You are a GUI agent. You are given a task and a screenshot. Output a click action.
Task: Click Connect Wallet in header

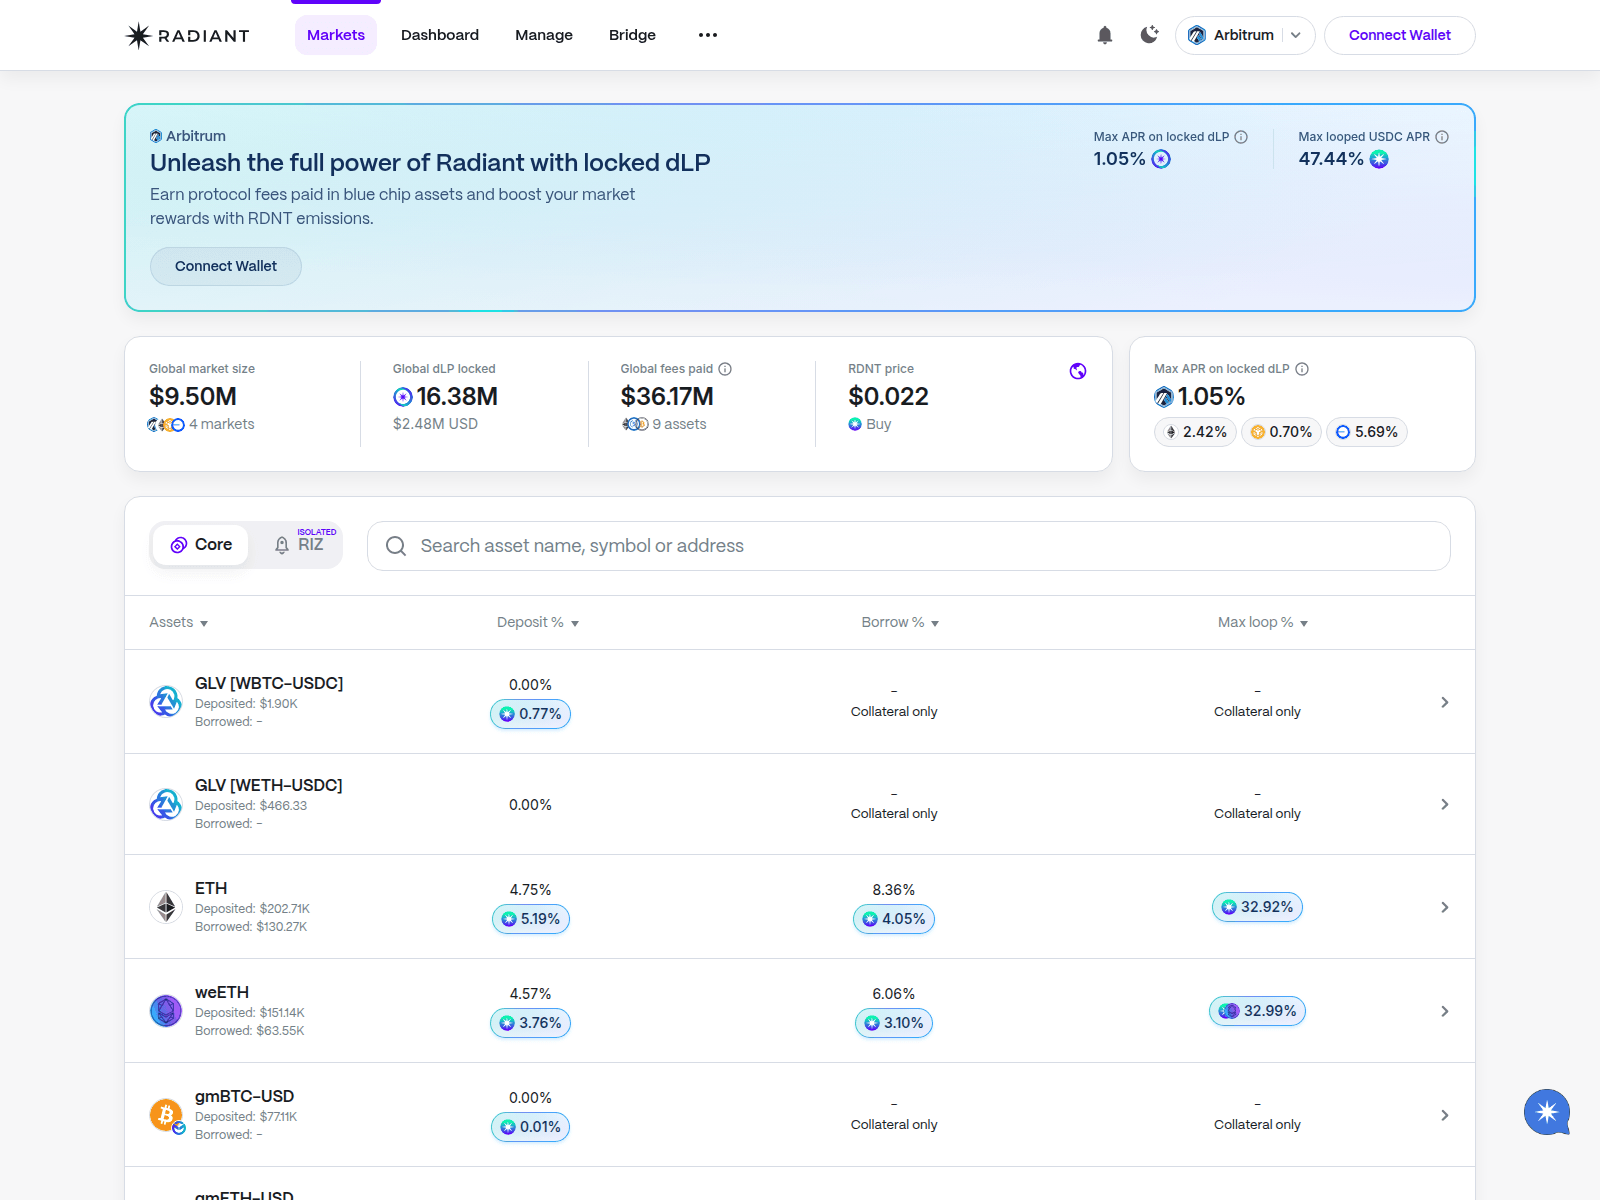point(1399,35)
